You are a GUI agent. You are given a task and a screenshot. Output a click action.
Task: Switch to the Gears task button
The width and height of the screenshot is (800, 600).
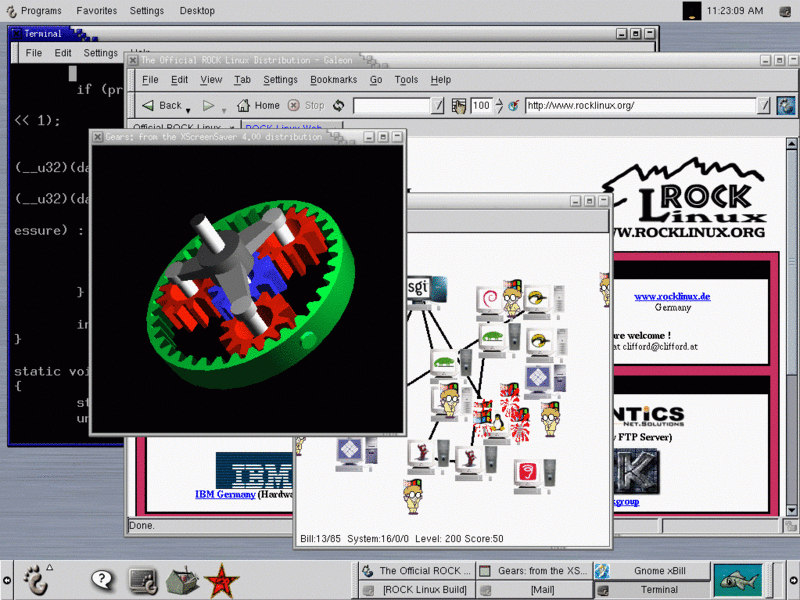tap(535, 571)
